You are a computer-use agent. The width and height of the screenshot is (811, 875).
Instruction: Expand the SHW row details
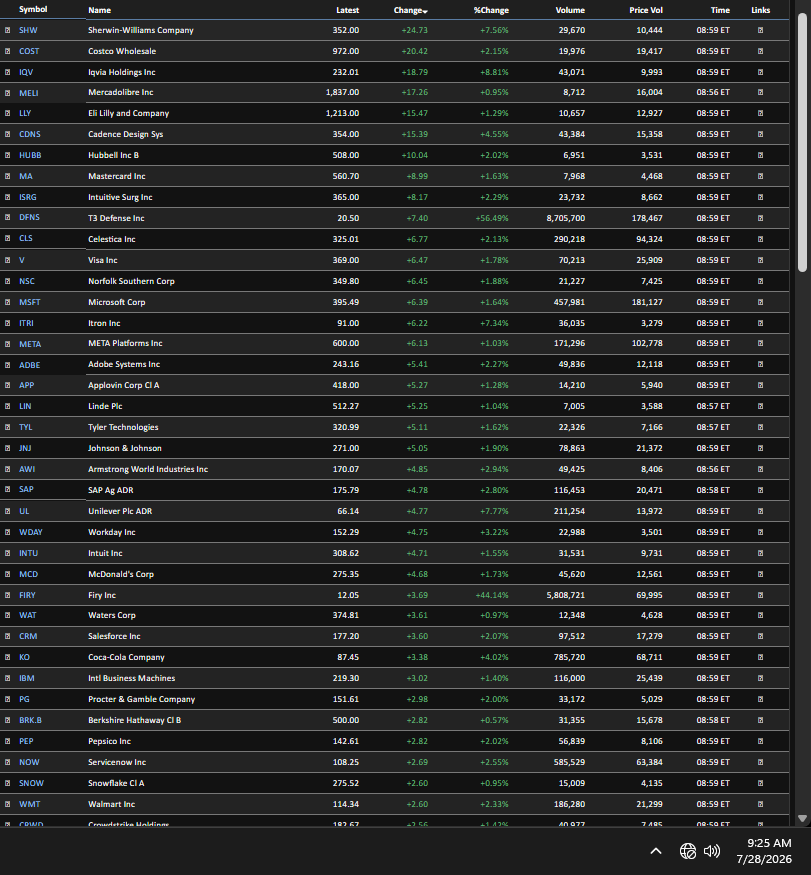7,30
